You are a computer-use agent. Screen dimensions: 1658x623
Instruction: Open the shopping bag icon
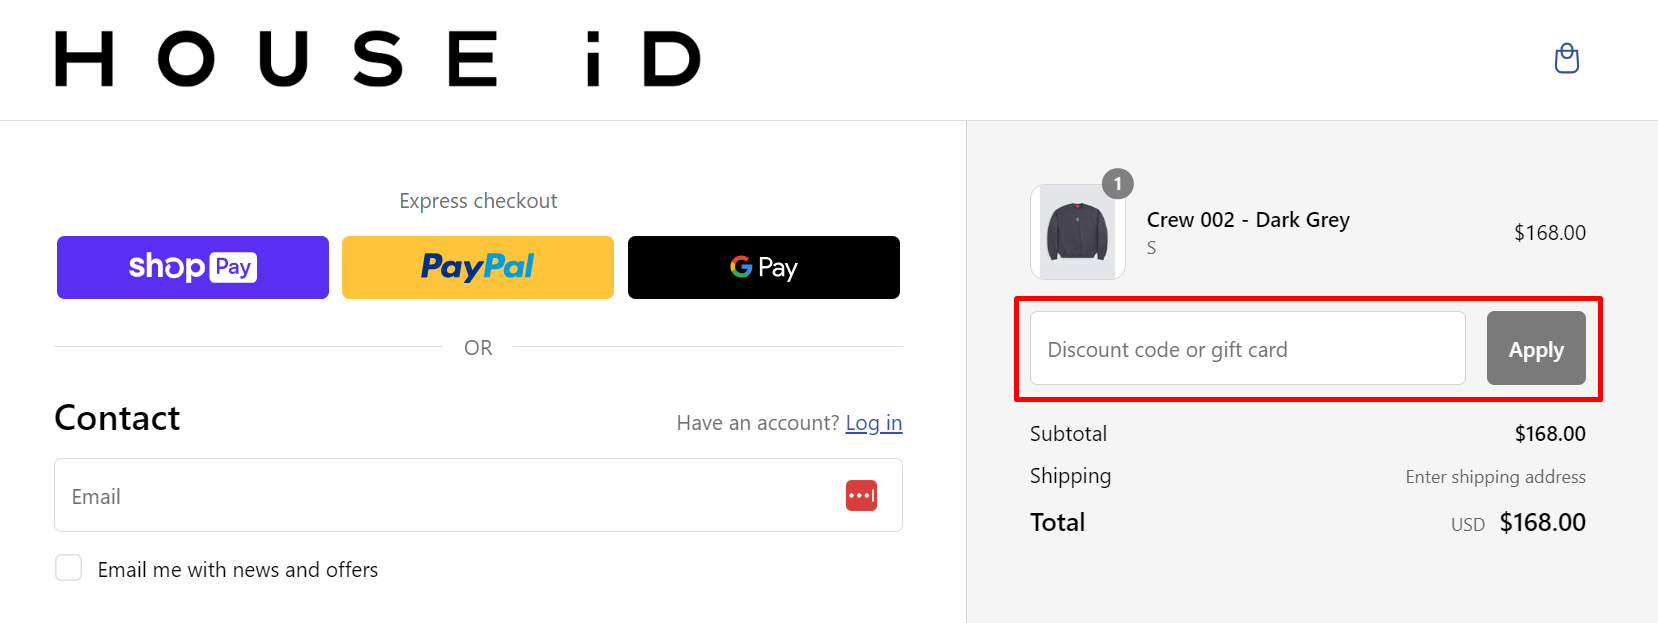[x=1566, y=58]
